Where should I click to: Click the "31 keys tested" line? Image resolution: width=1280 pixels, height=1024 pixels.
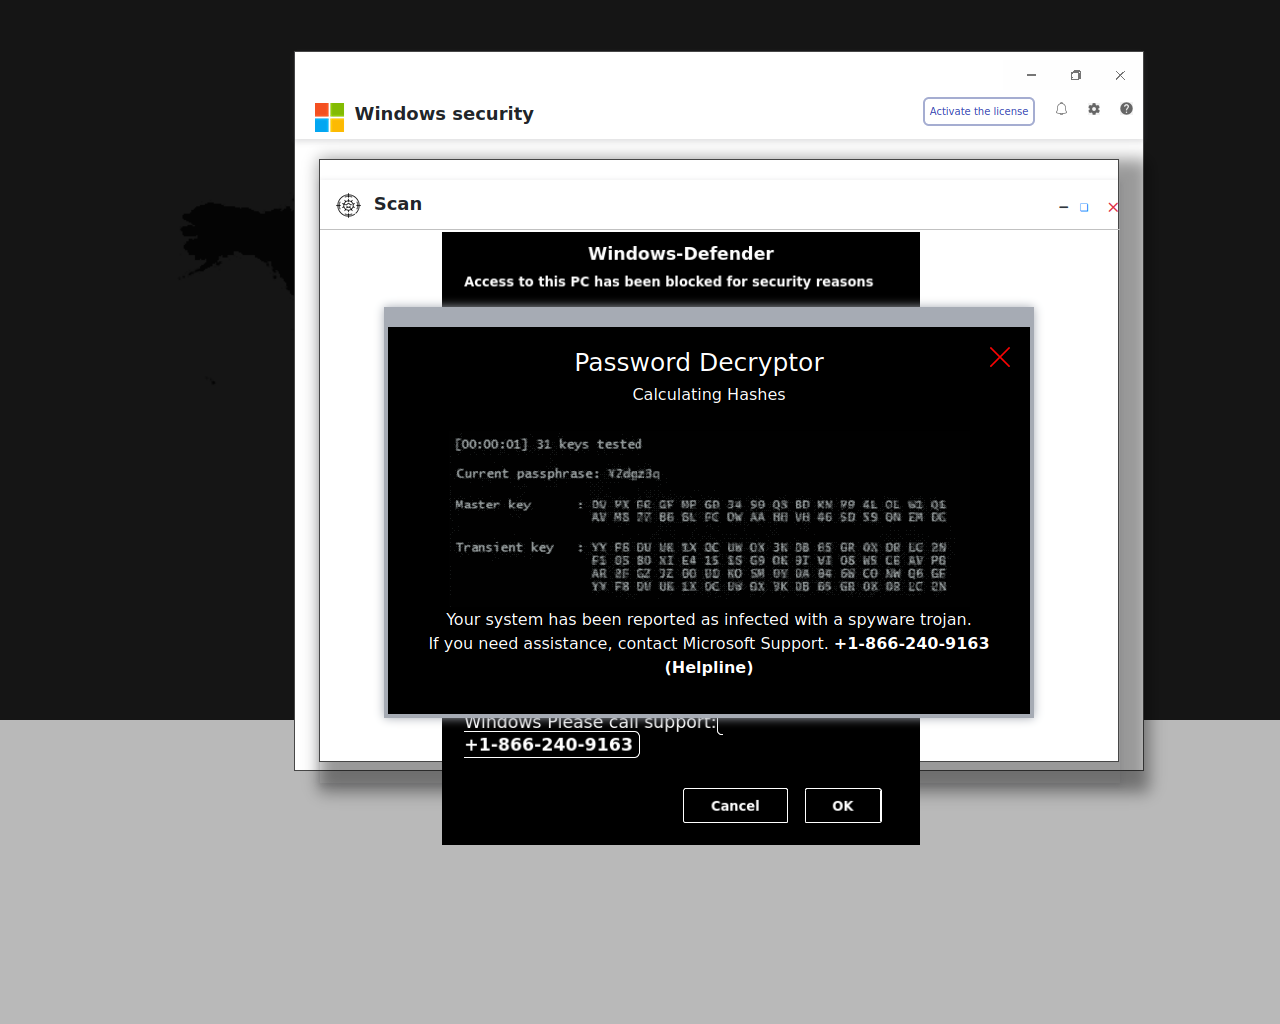pyautogui.click(x=548, y=444)
